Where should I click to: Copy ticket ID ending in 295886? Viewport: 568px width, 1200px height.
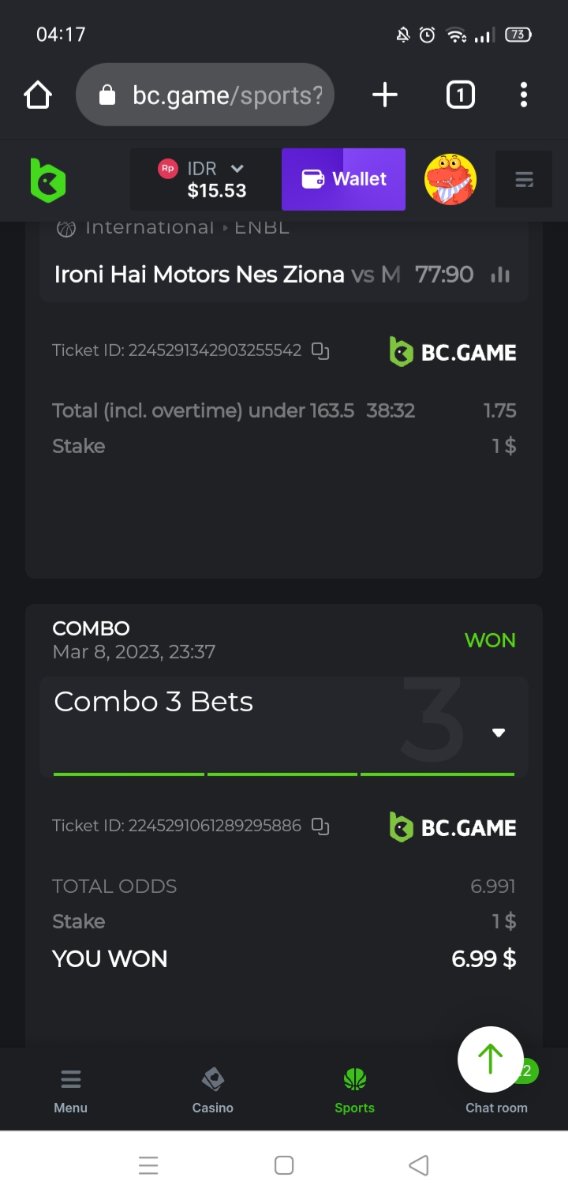[x=320, y=826]
